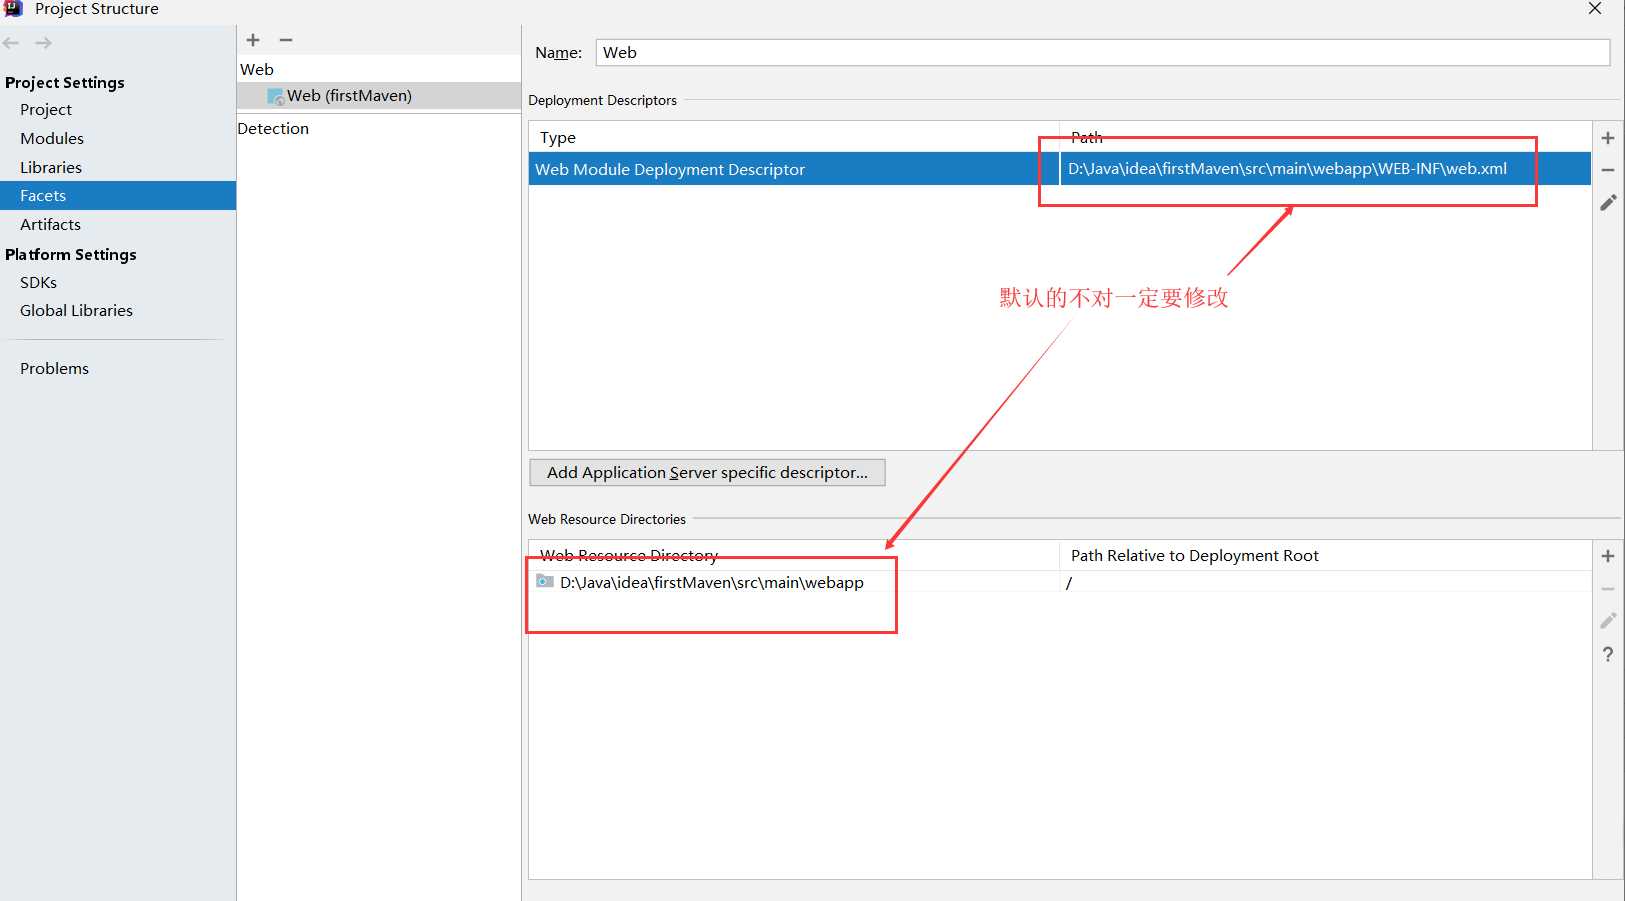Click the IntelliJ IDEA logo icon

(x=14, y=8)
